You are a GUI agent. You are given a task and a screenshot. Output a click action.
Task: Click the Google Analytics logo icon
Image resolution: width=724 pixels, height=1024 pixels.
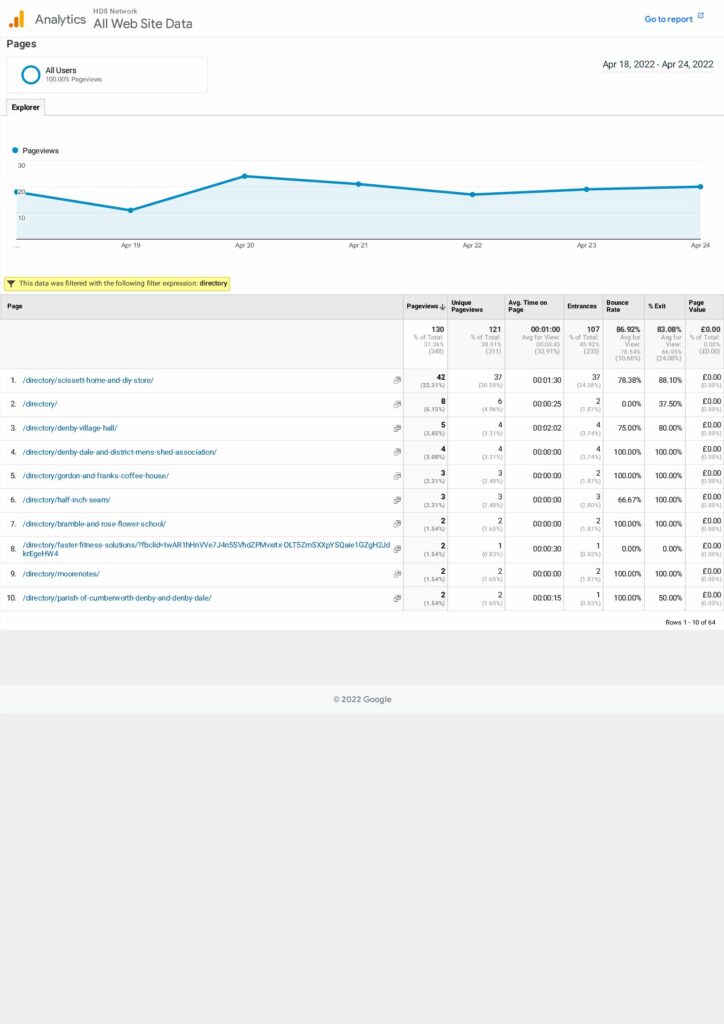(x=16, y=19)
